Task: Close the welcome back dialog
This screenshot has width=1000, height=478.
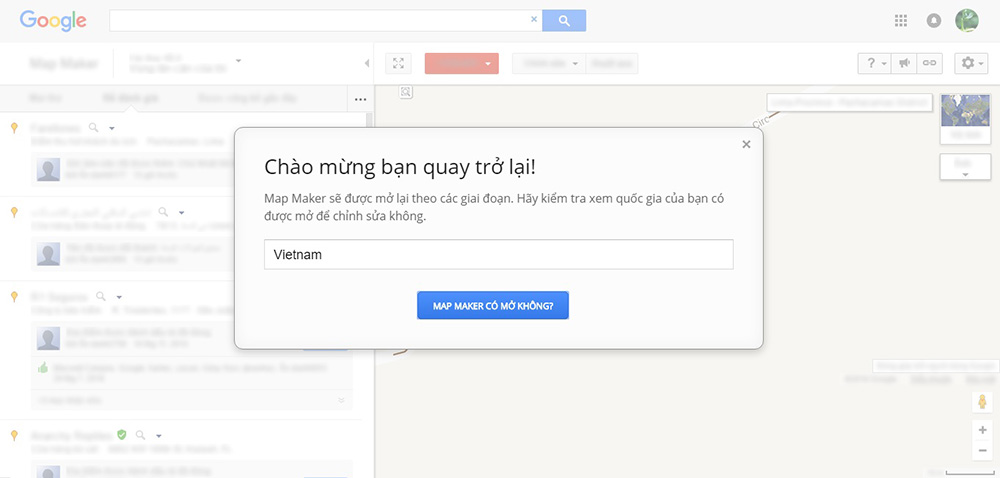Action: (x=746, y=145)
